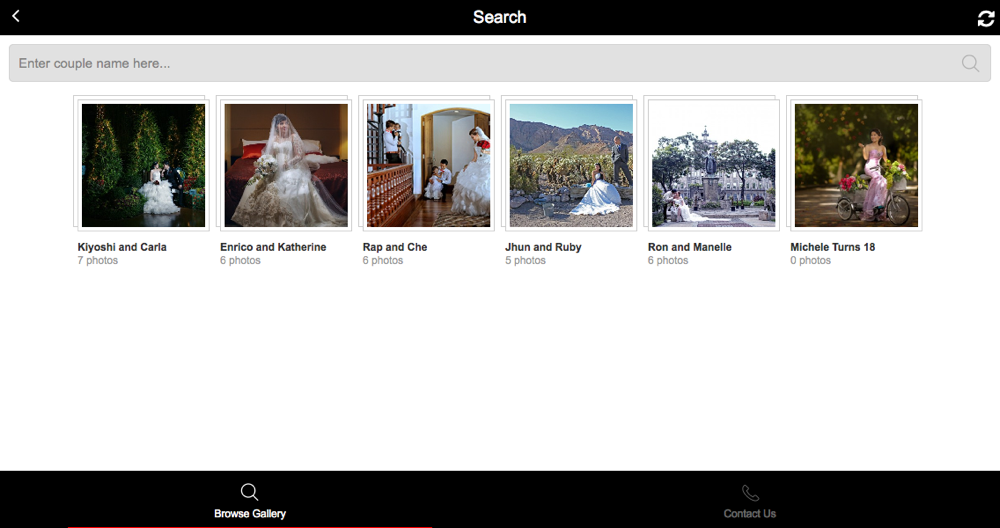This screenshot has height=528, width=1000.
Task: Open the Rap and Che album thumbnail
Action: (x=428, y=165)
